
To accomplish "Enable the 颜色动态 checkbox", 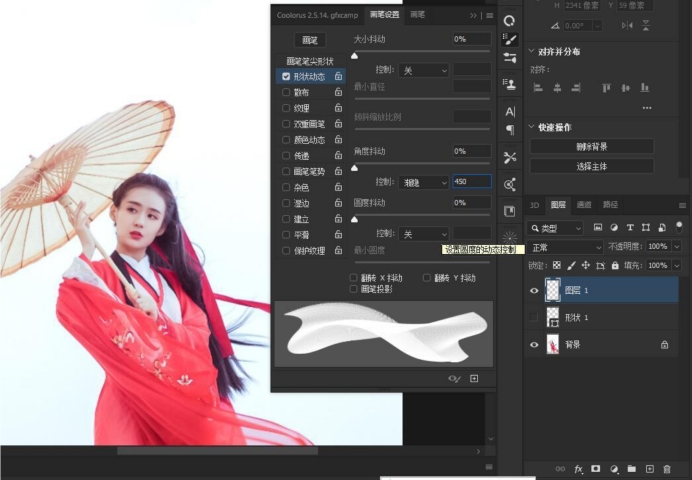I will coord(286,140).
